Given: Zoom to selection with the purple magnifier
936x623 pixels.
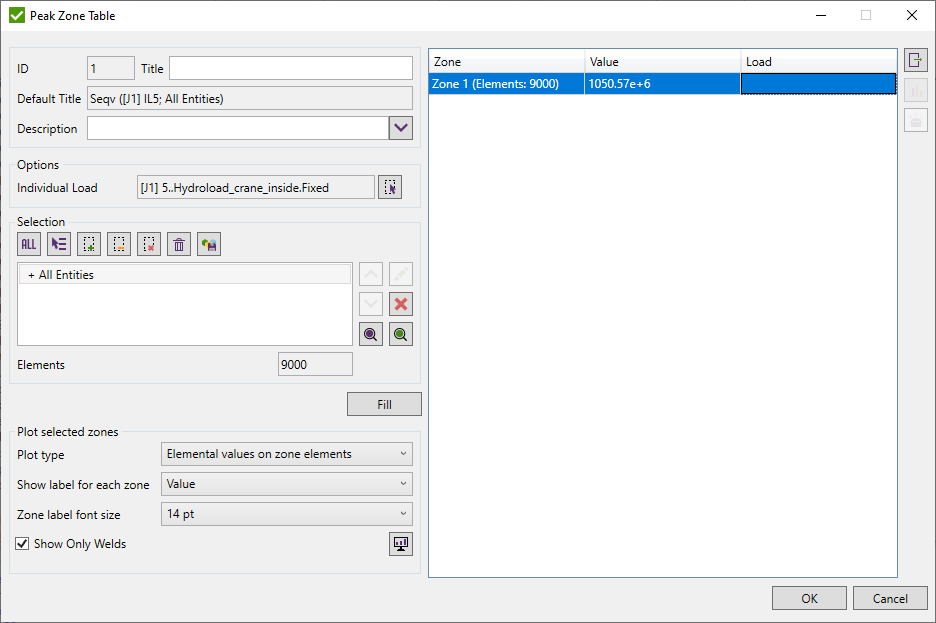Looking at the screenshot, I should (x=370, y=333).
